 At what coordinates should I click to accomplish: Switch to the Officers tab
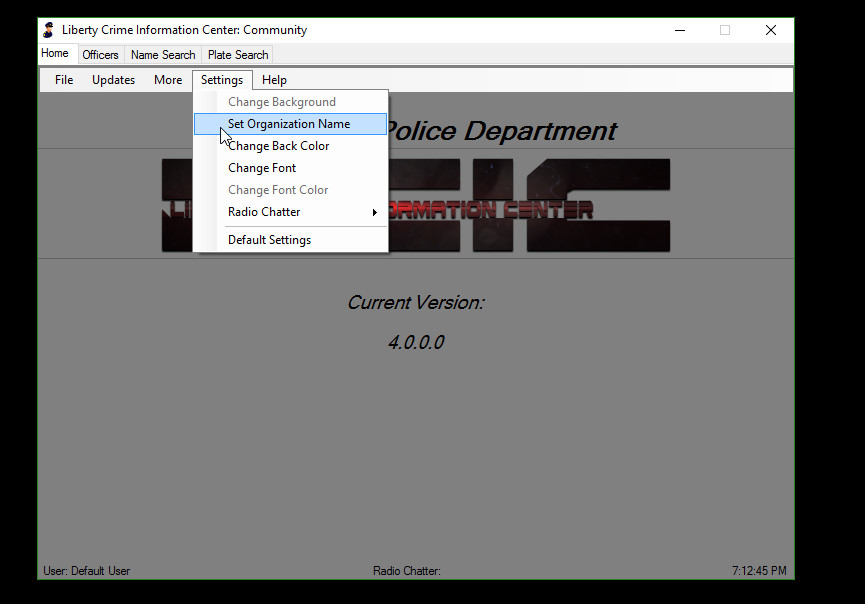100,55
